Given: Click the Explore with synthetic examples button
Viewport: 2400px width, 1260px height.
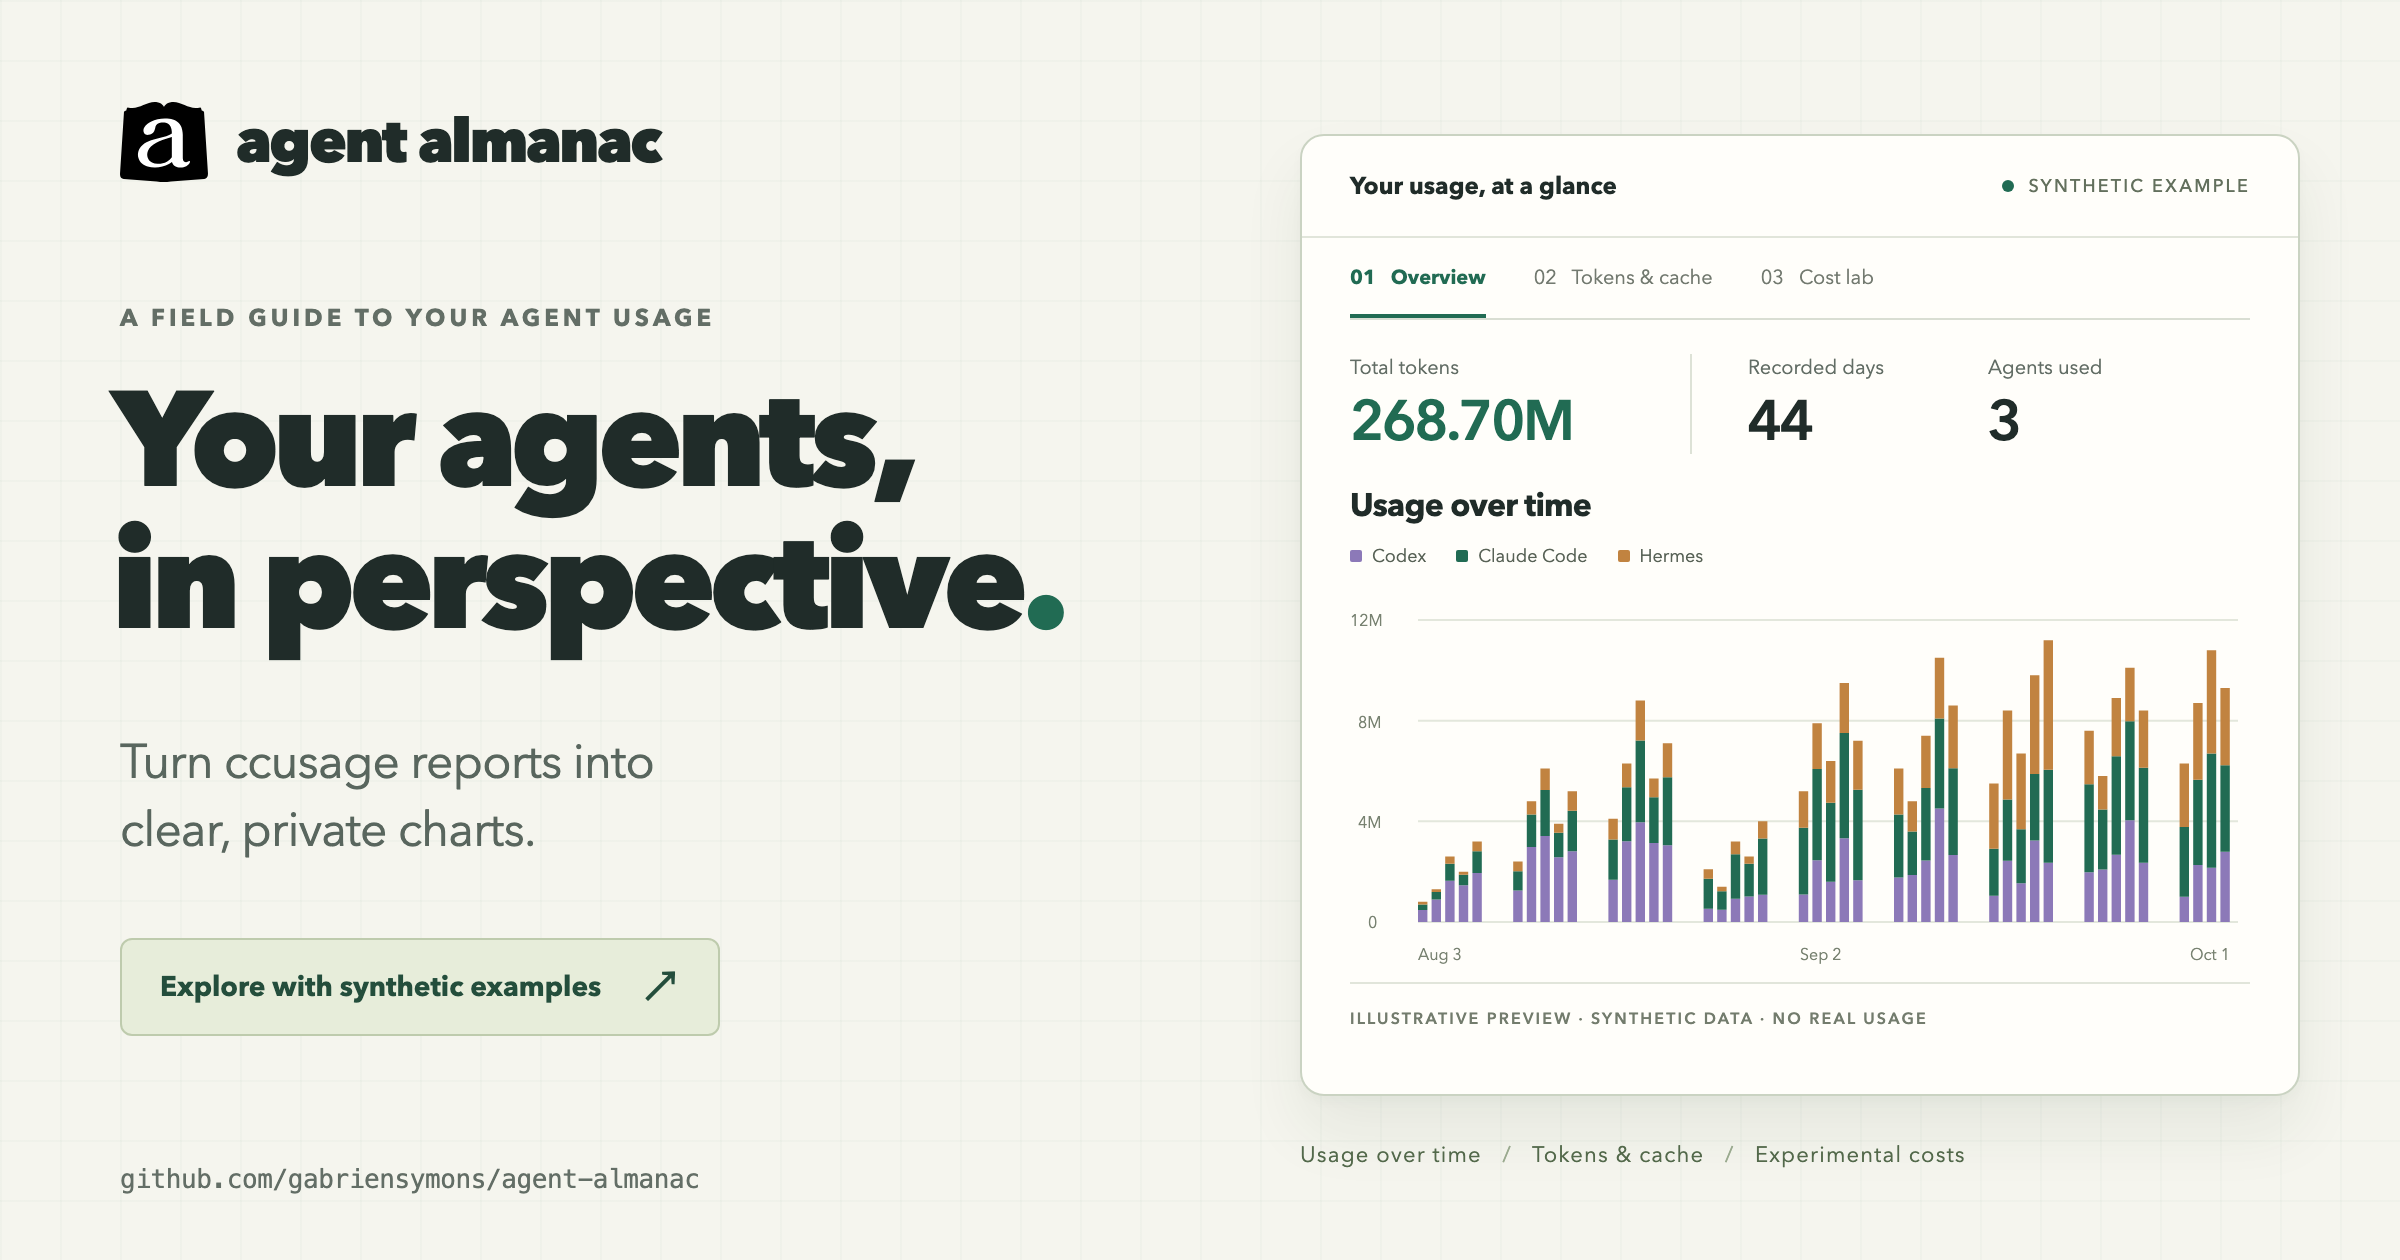Looking at the screenshot, I should coord(420,987).
